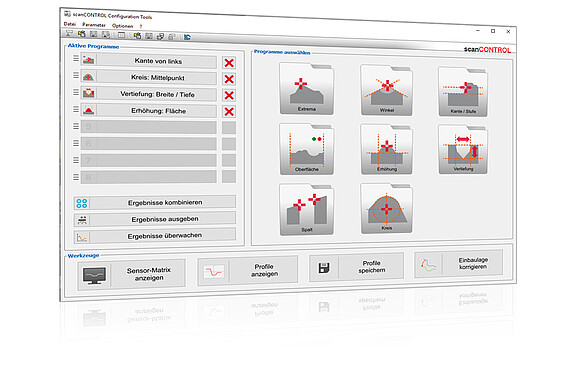The height and width of the screenshot is (384, 576).
Task: Remove the Kante von links program
Action: click(229, 63)
